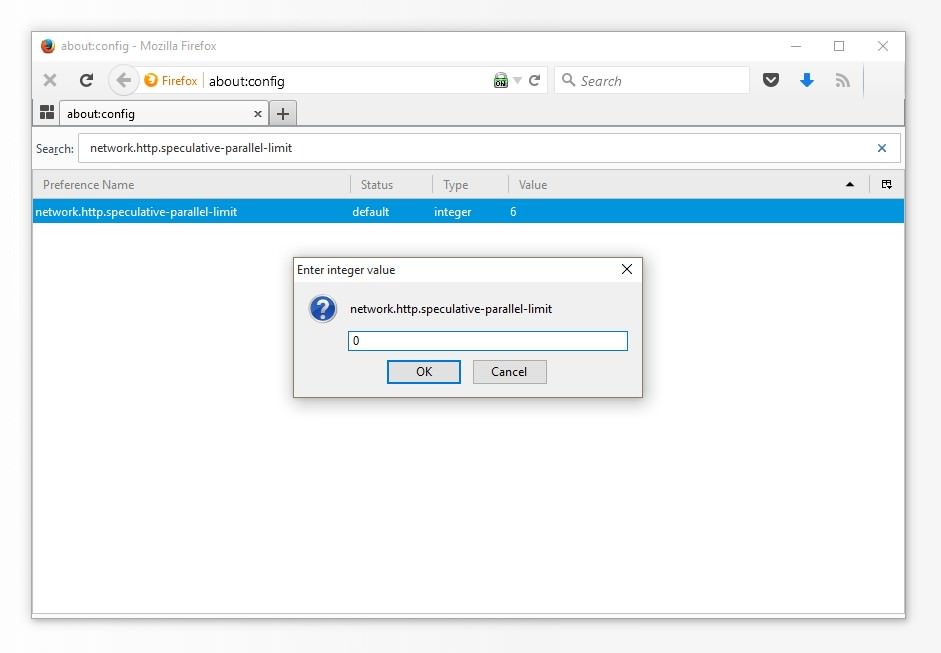Image resolution: width=941 pixels, height=653 pixels.
Task: Click the stop loading X icon
Action: [50, 80]
